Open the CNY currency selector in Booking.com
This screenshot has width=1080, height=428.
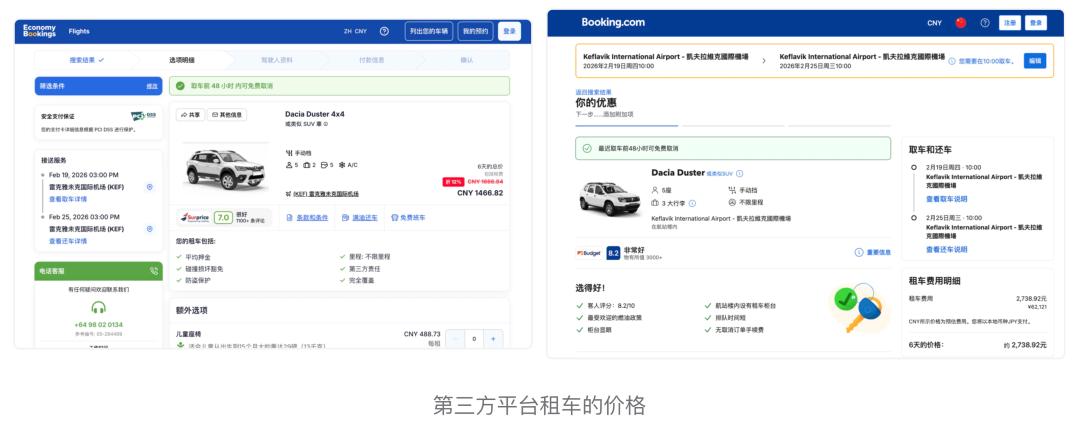pos(935,23)
